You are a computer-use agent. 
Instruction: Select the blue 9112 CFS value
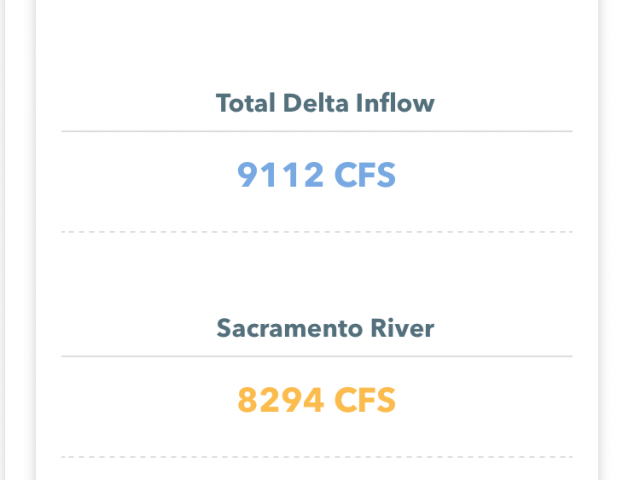coord(316,175)
